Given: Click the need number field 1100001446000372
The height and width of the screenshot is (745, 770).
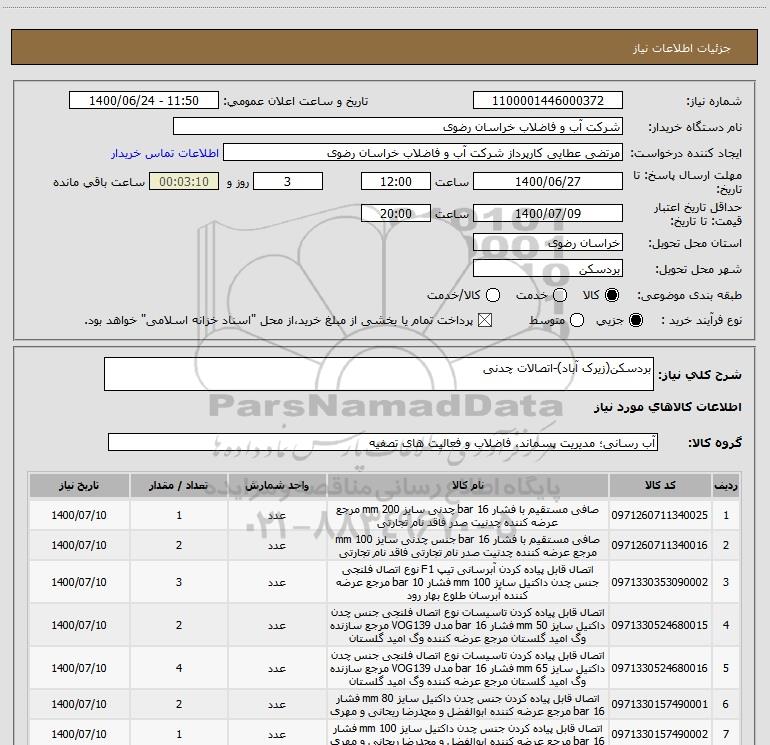Looking at the screenshot, I should tap(548, 100).
